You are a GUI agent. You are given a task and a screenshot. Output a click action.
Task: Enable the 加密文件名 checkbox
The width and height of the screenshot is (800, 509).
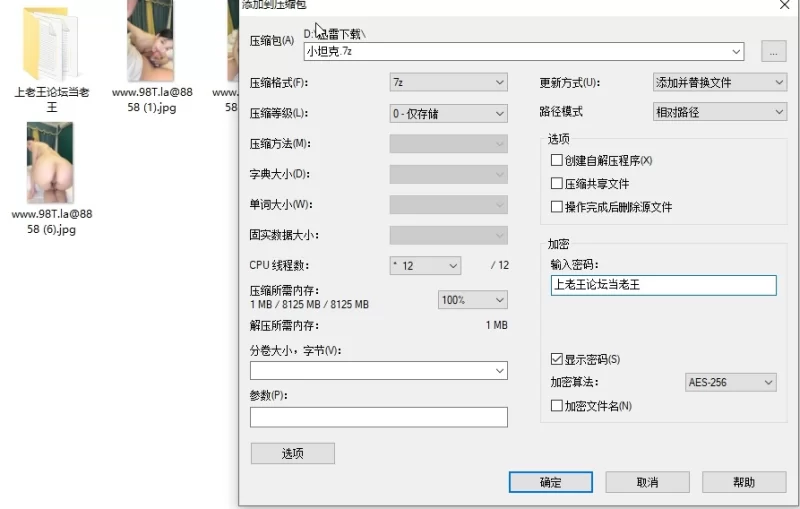click(x=557, y=406)
